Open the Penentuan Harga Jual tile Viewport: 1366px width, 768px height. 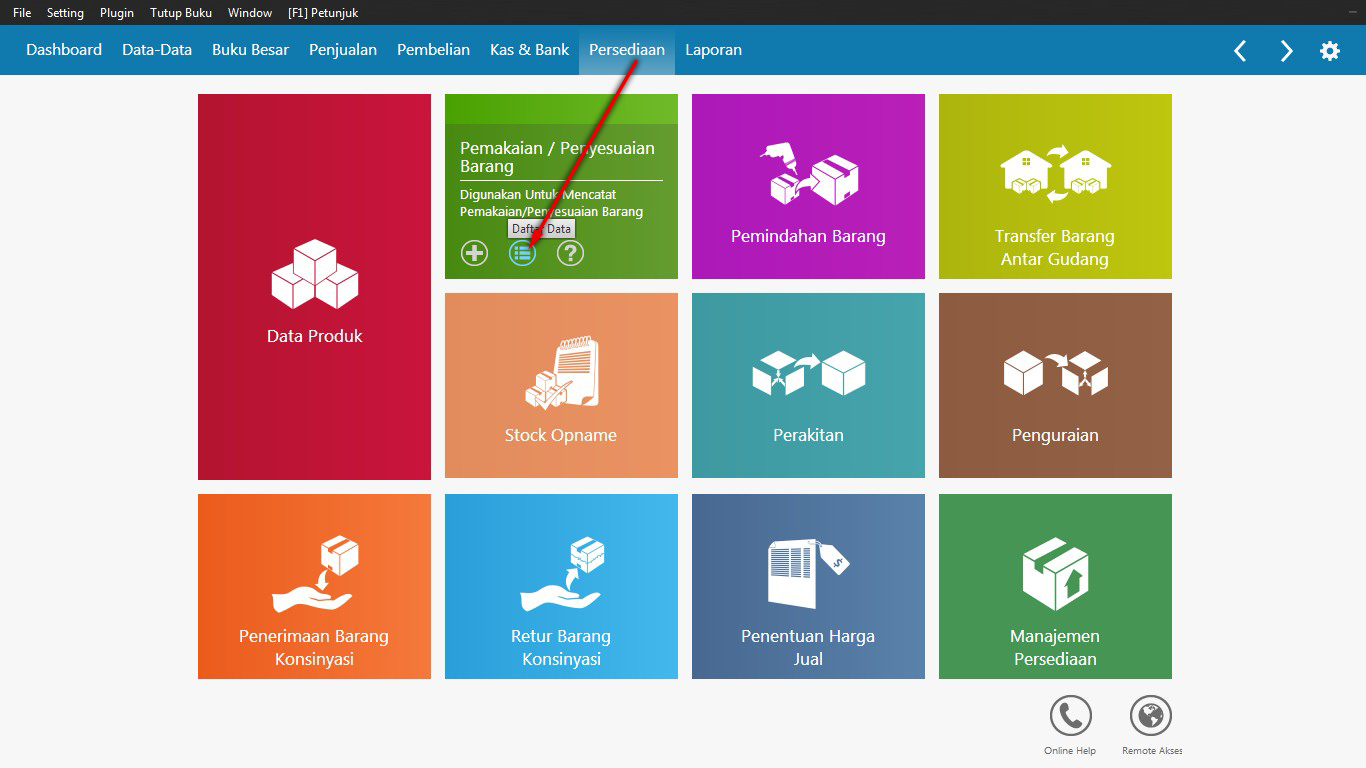tap(808, 586)
